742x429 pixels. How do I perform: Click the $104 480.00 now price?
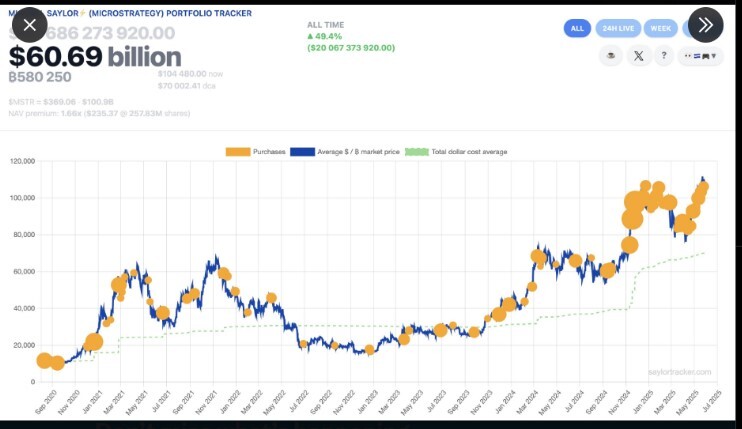coord(190,74)
